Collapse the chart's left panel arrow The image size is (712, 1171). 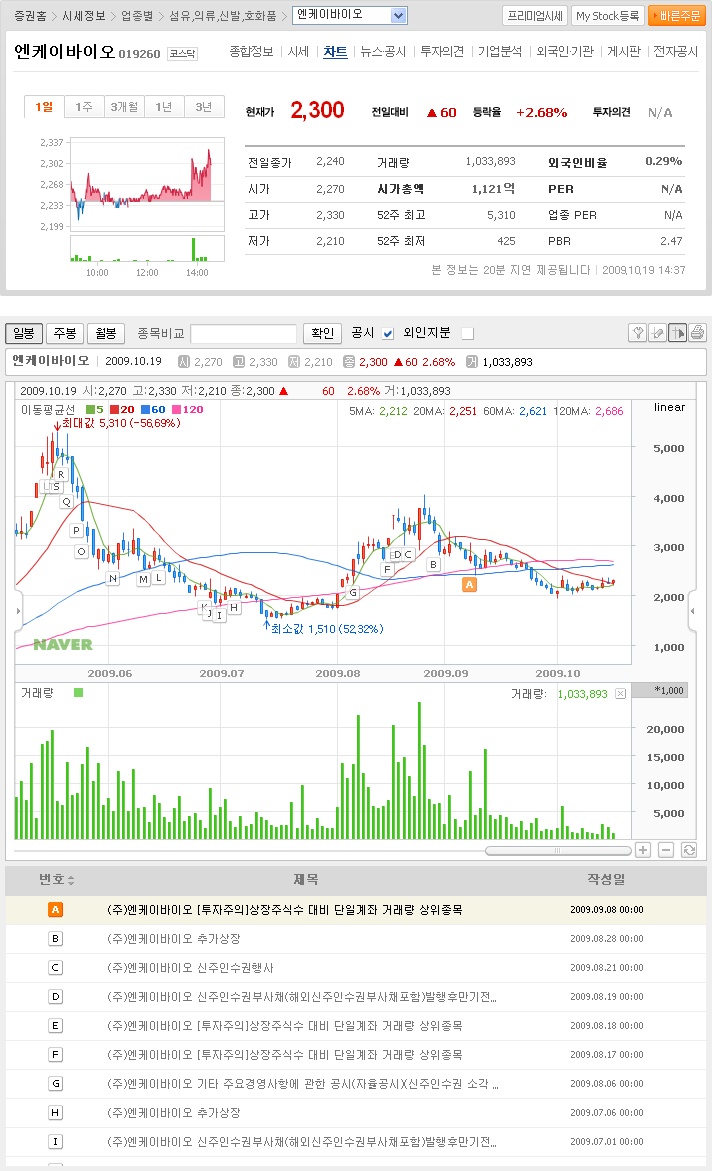[x=19, y=611]
